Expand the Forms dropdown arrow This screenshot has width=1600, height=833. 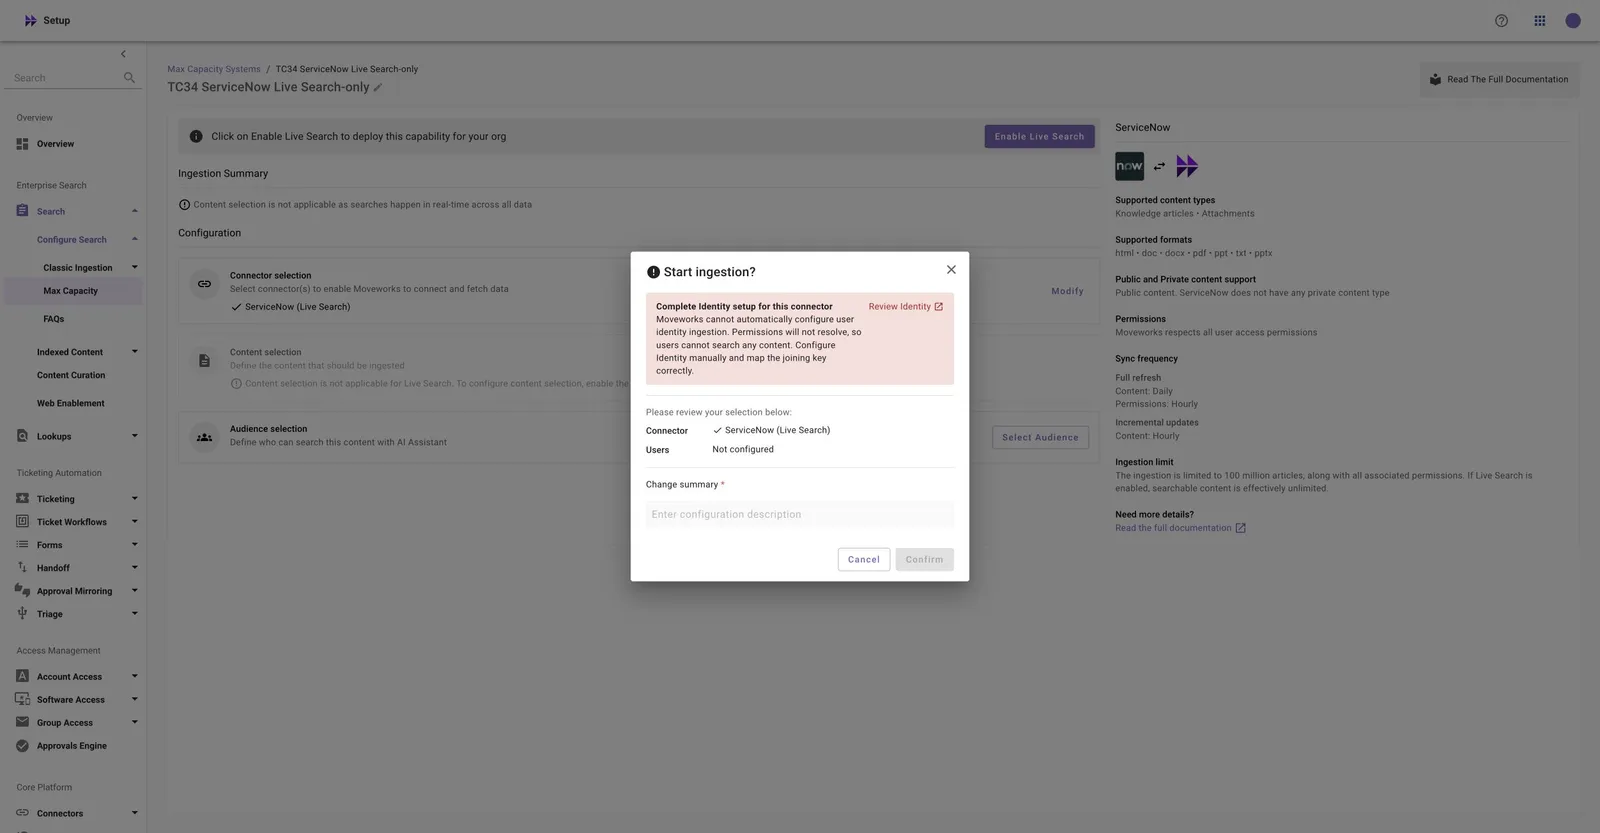coord(134,544)
